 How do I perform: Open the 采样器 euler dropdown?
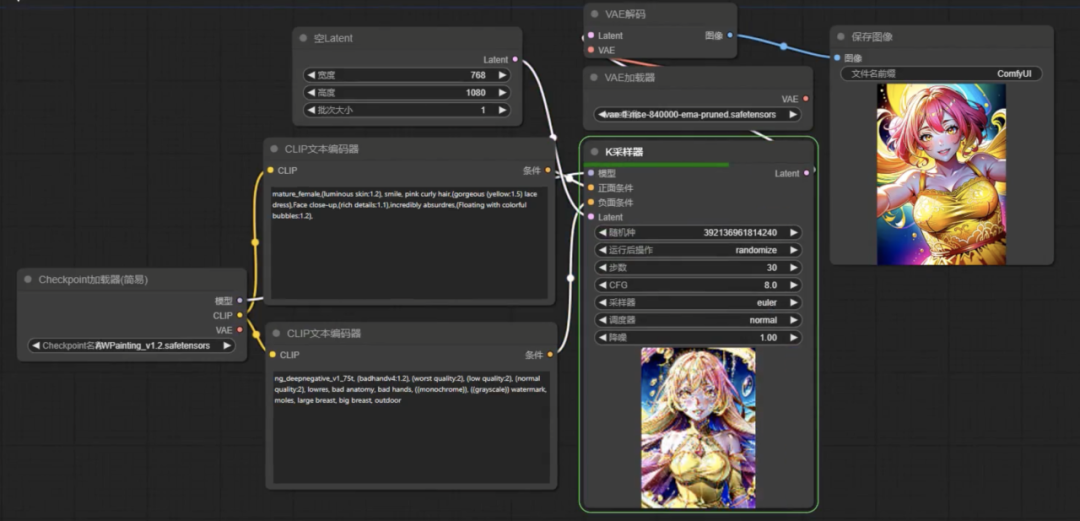[698, 303]
